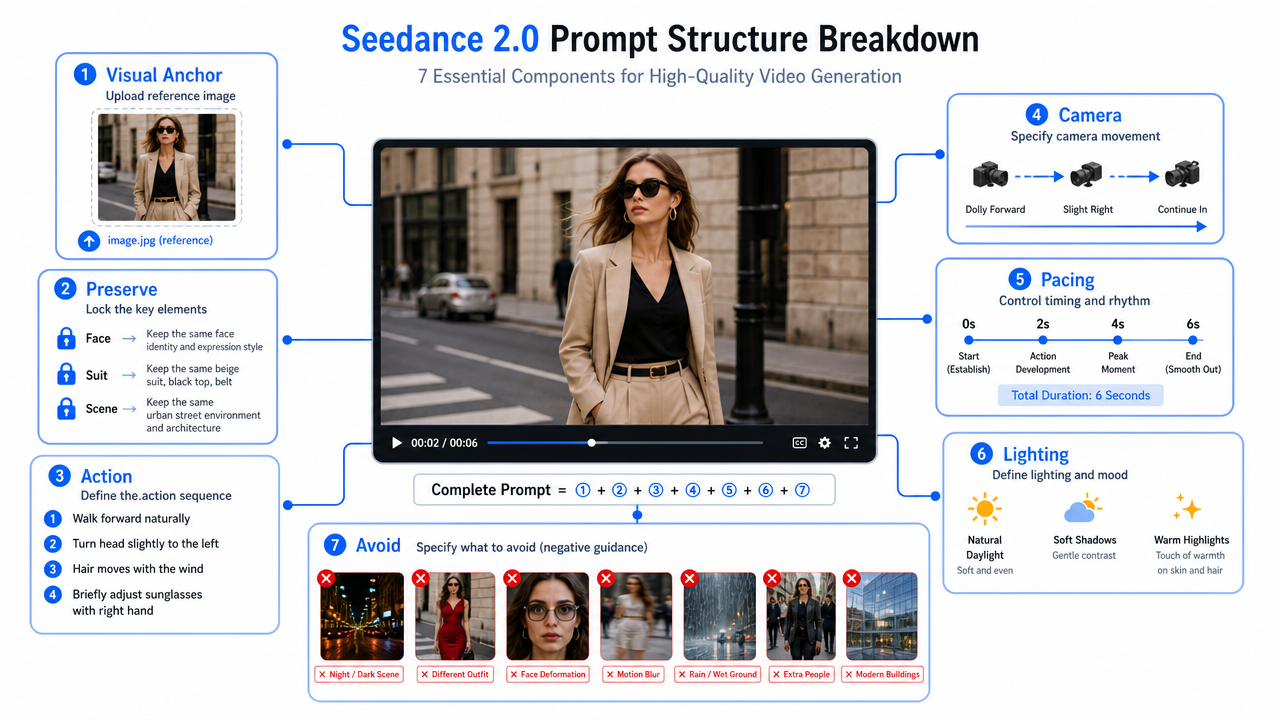Open the video player settings gear

825,443
